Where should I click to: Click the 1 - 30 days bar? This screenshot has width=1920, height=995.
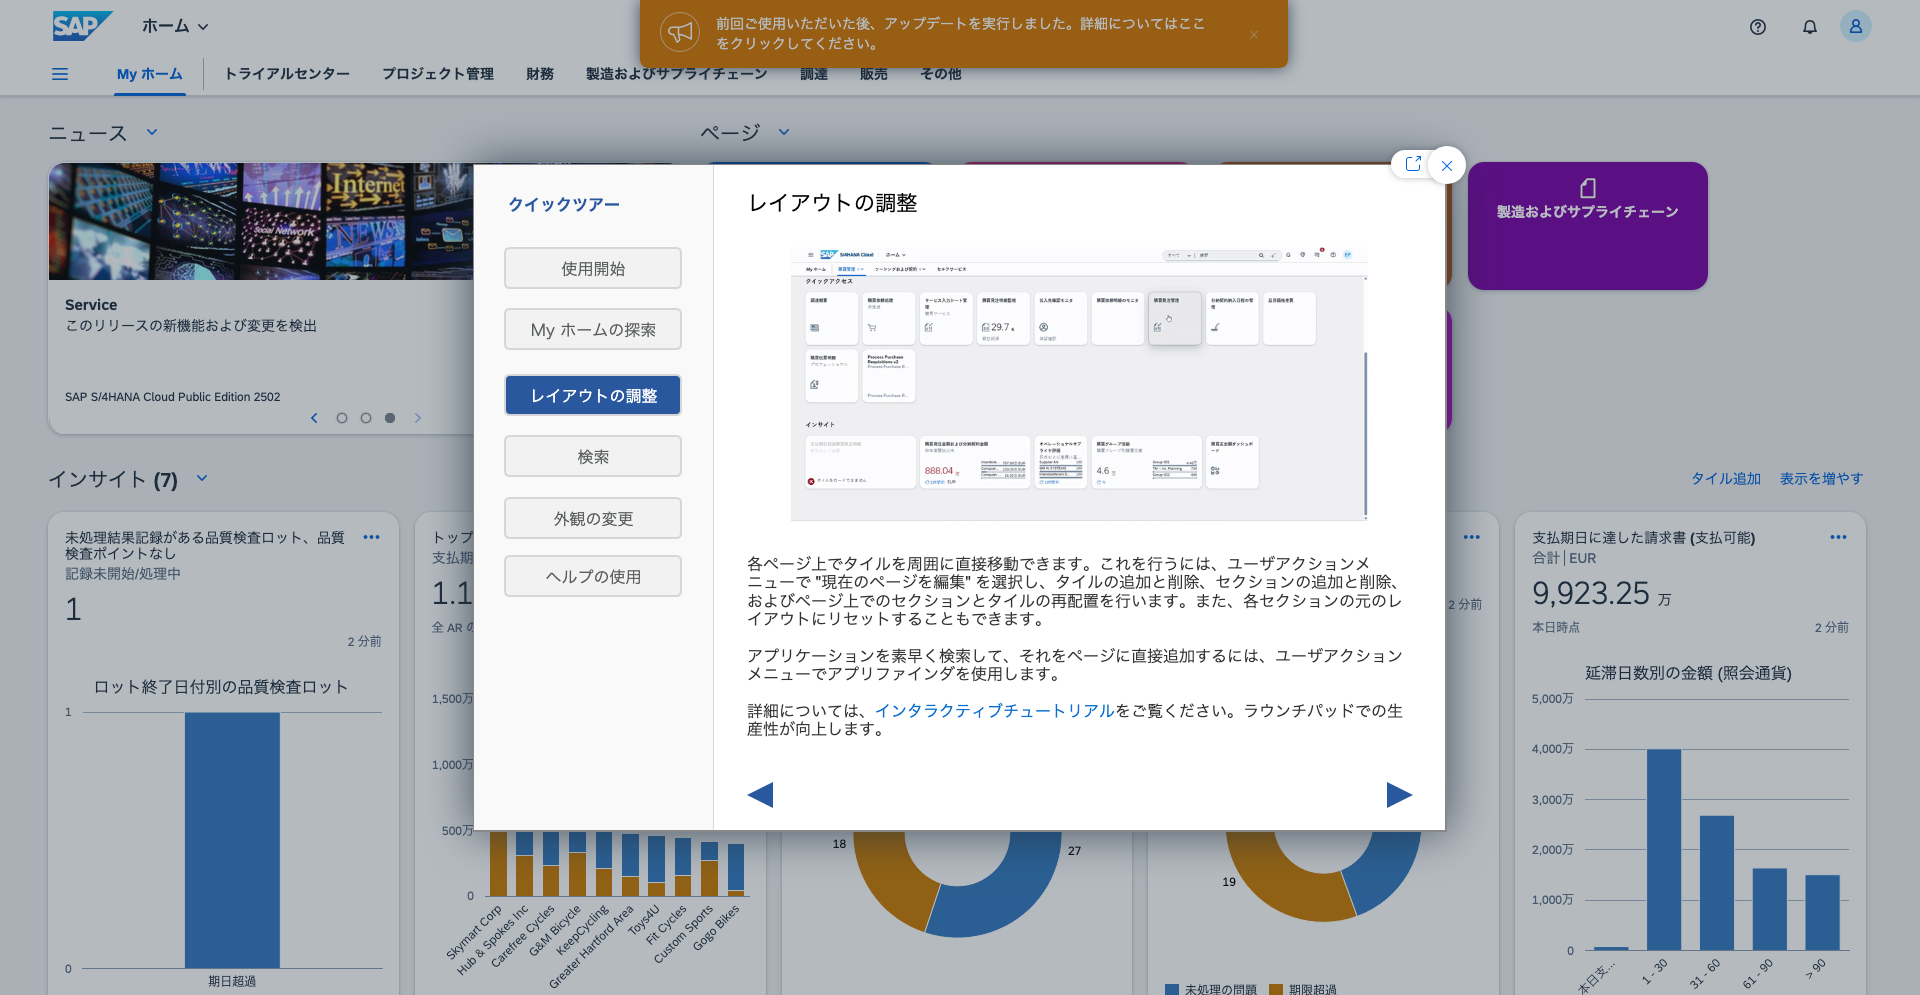tap(1664, 849)
